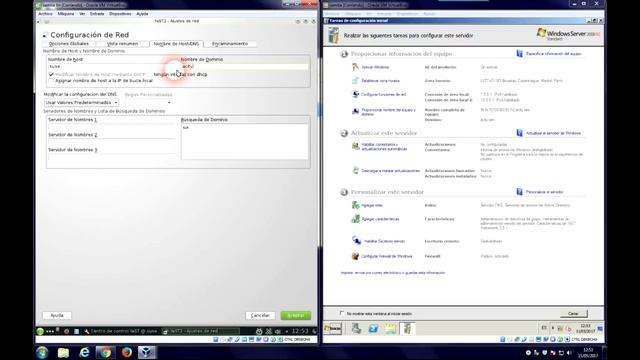Viewport: 640px width, 360px height.
Task: Switch to Encaminamiento tab
Action: point(230,44)
